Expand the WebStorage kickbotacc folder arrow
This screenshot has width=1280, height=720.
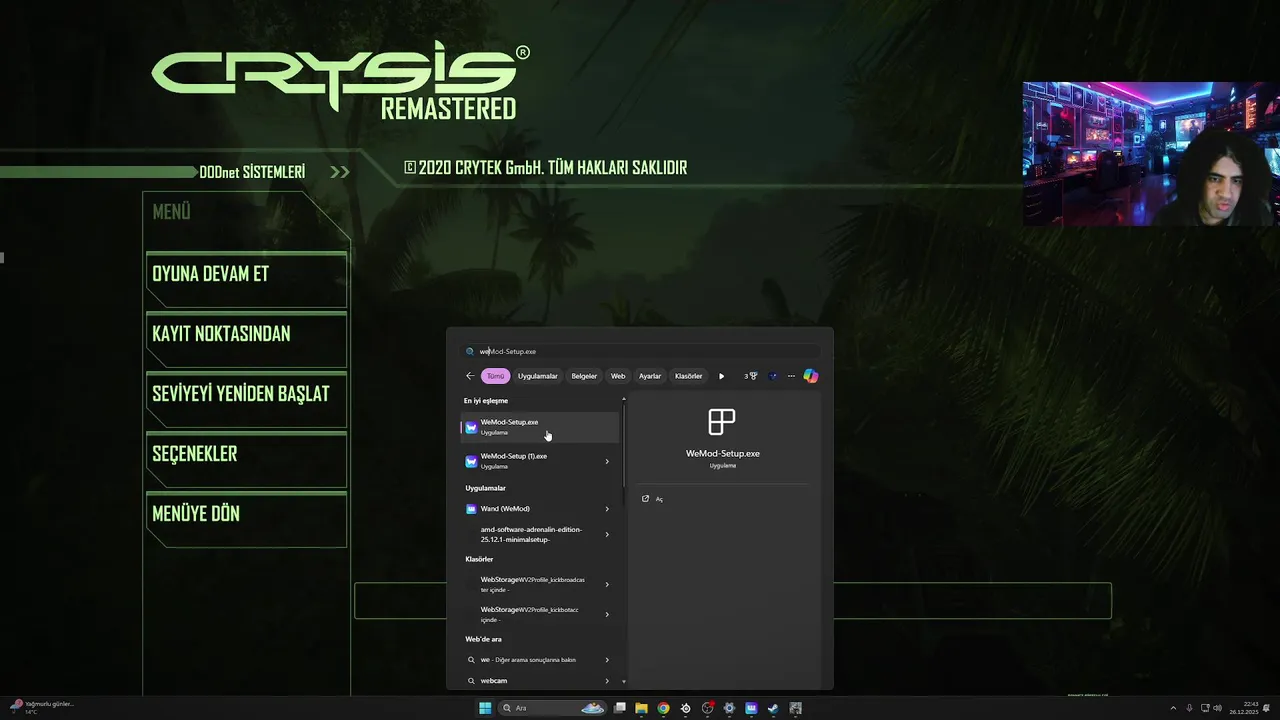[607, 614]
